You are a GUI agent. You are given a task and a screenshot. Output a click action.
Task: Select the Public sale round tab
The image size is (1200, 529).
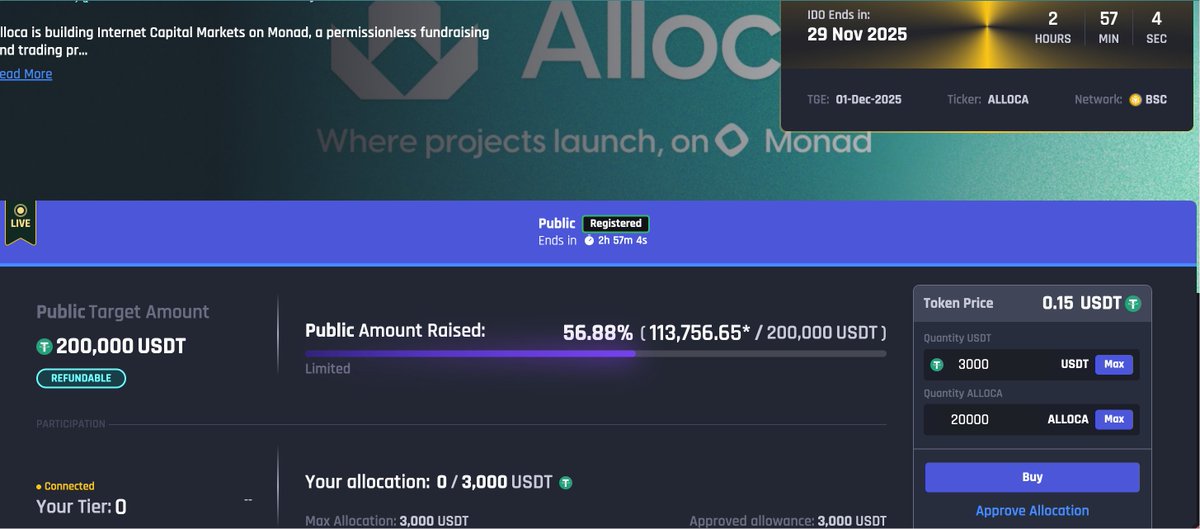click(x=557, y=224)
